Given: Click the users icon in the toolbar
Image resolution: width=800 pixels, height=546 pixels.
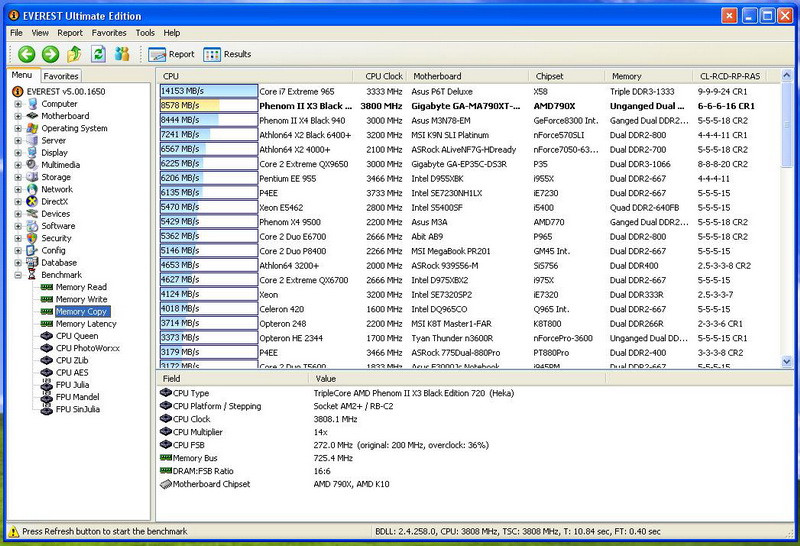Looking at the screenshot, I should (122, 54).
